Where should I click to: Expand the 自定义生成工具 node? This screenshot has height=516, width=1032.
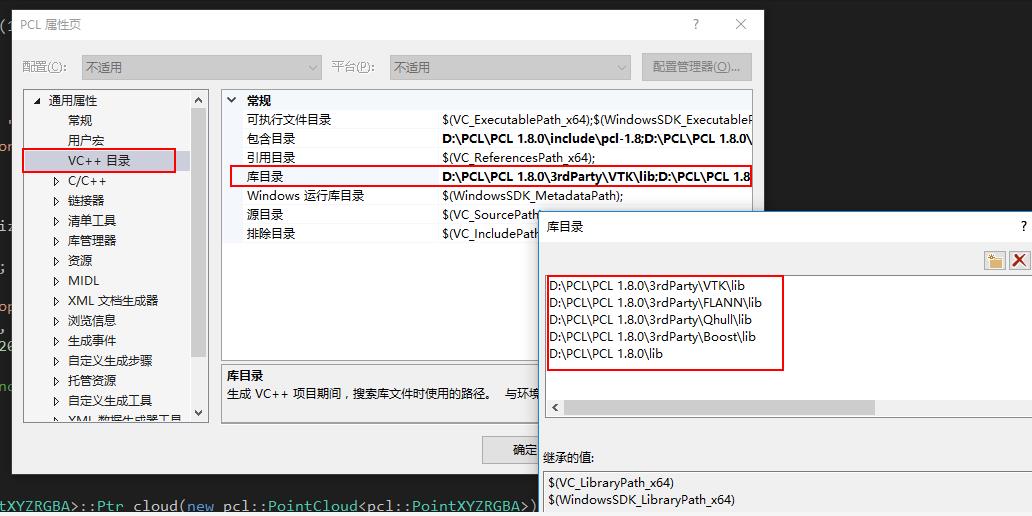pos(56,401)
